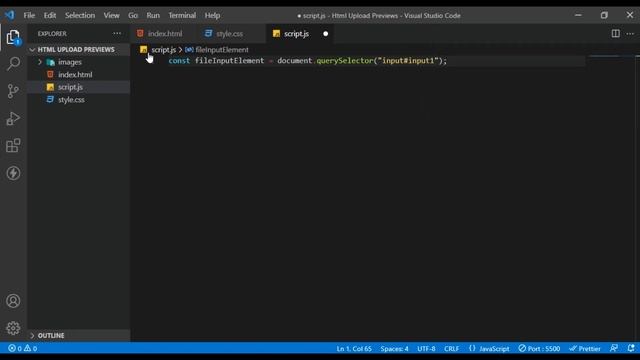The height and width of the screenshot is (360, 640).
Task: Open the View menu
Action: click(x=111, y=15)
